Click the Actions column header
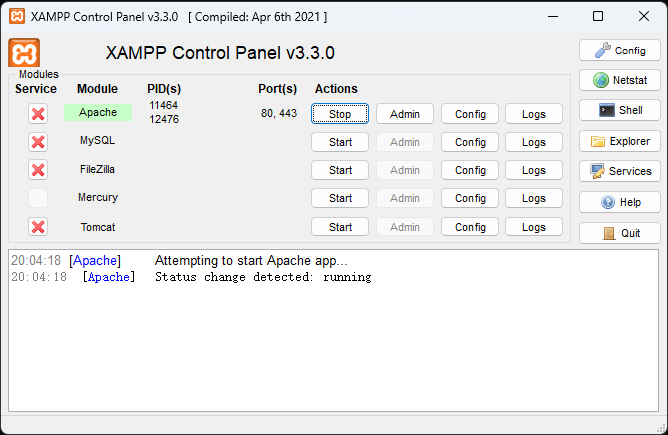Screen dimensions: 668x435 [x=336, y=89]
